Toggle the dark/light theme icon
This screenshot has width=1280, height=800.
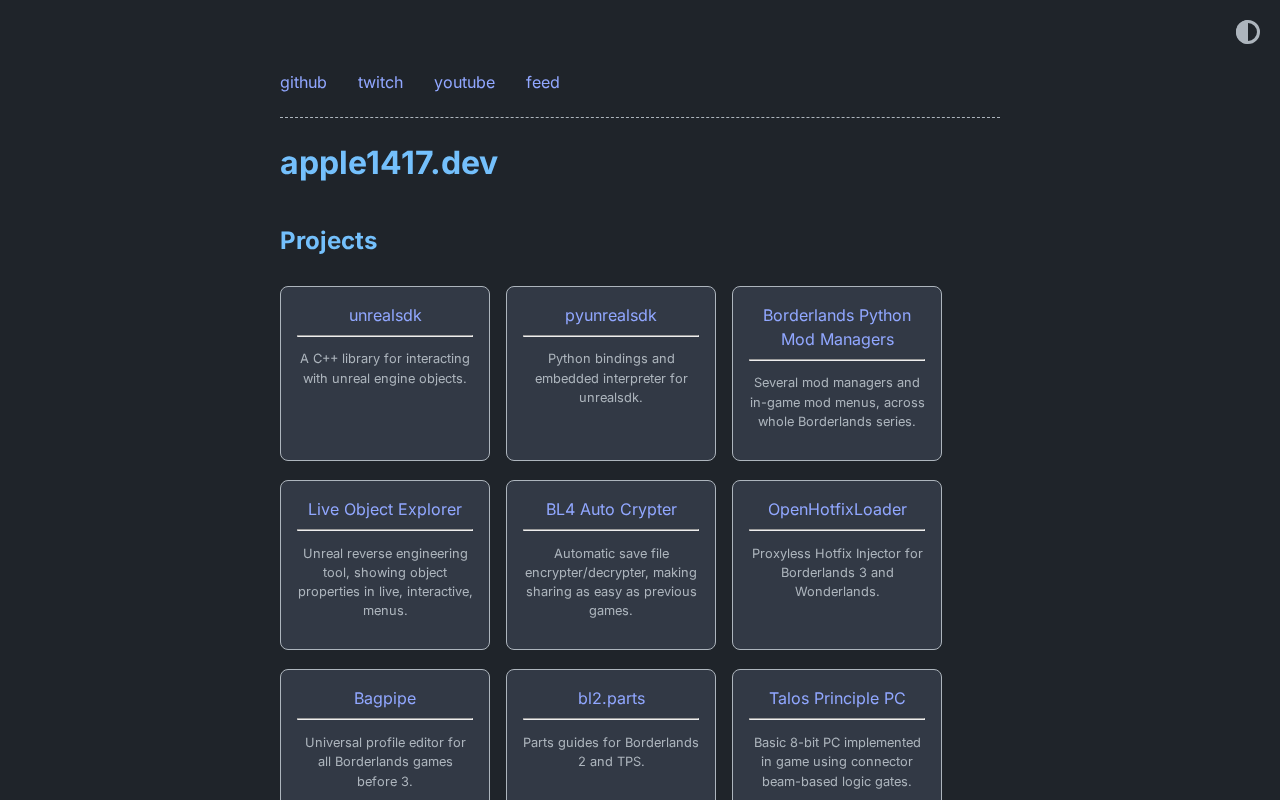[x=1248, y=32]
